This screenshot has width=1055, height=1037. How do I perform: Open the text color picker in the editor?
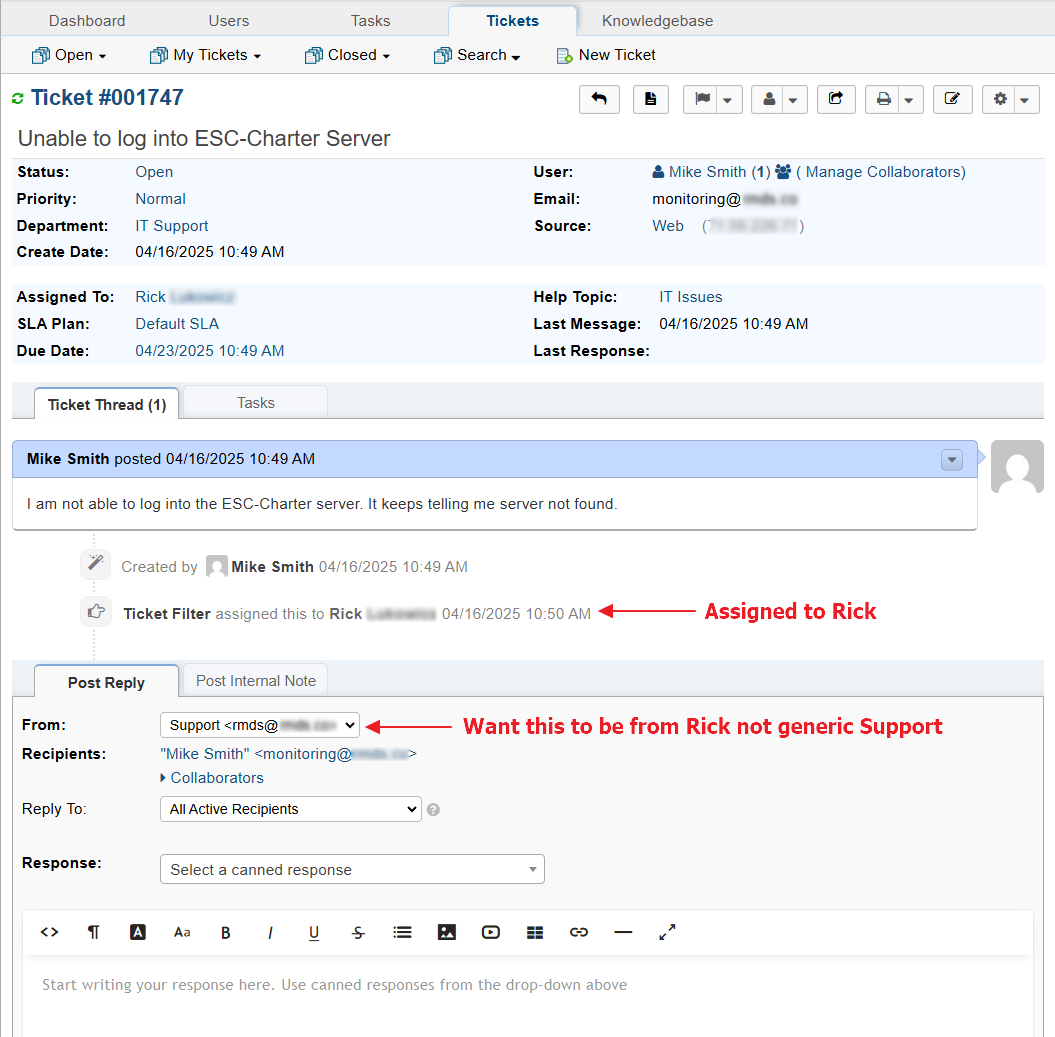[138, 932]
